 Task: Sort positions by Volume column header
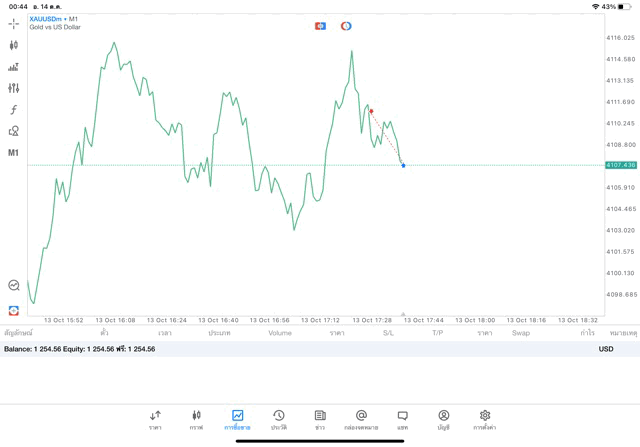point(280,333)
